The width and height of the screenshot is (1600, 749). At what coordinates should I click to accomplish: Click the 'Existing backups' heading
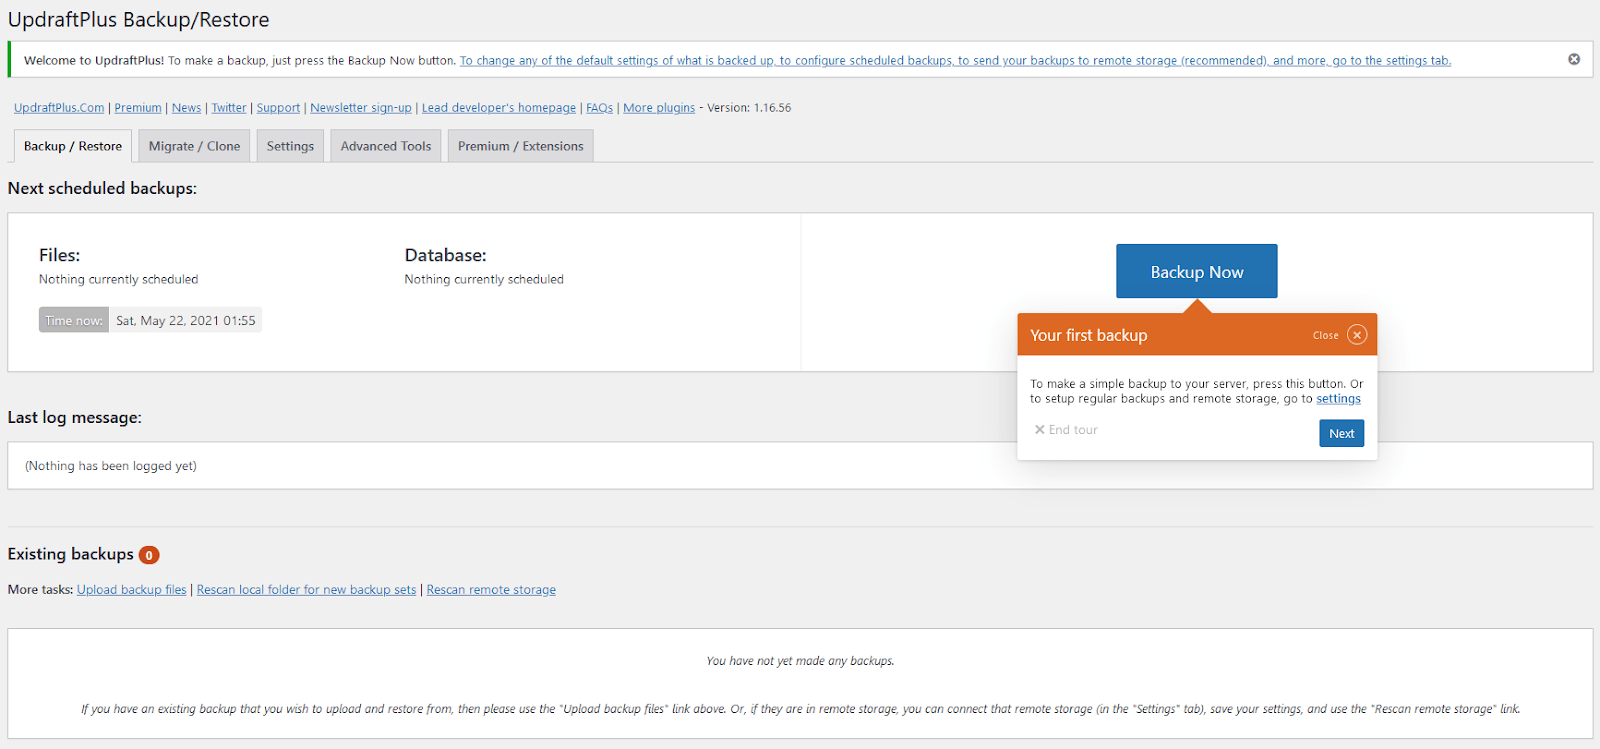pos(71,554)
